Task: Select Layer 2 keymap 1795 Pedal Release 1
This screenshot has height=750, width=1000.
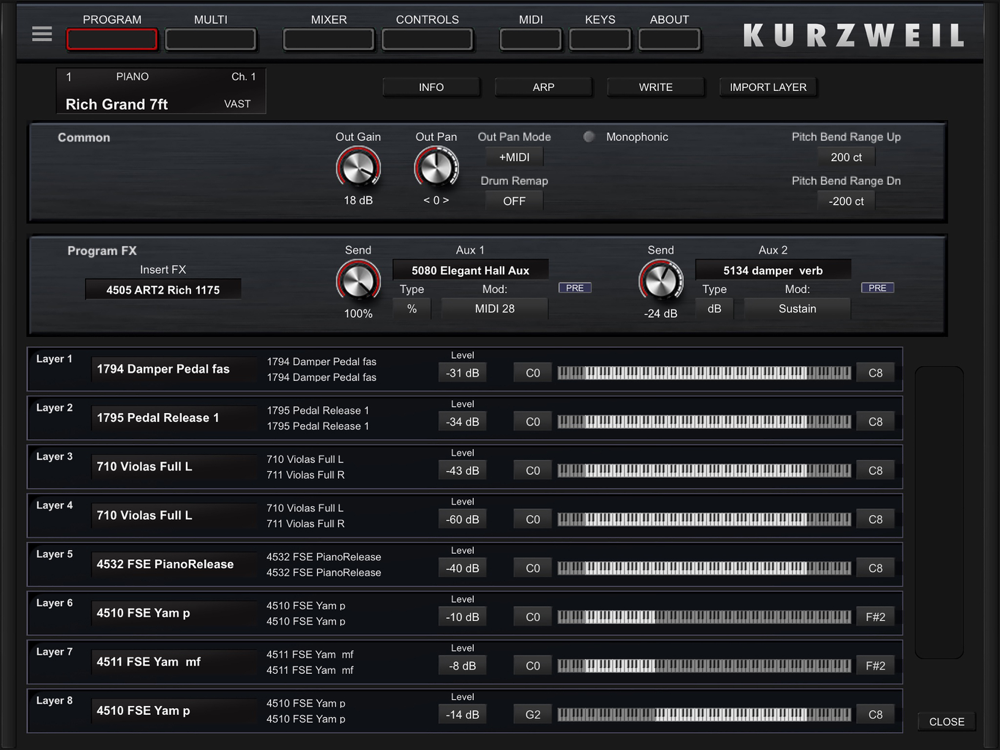Action: (x=174, y=418)
